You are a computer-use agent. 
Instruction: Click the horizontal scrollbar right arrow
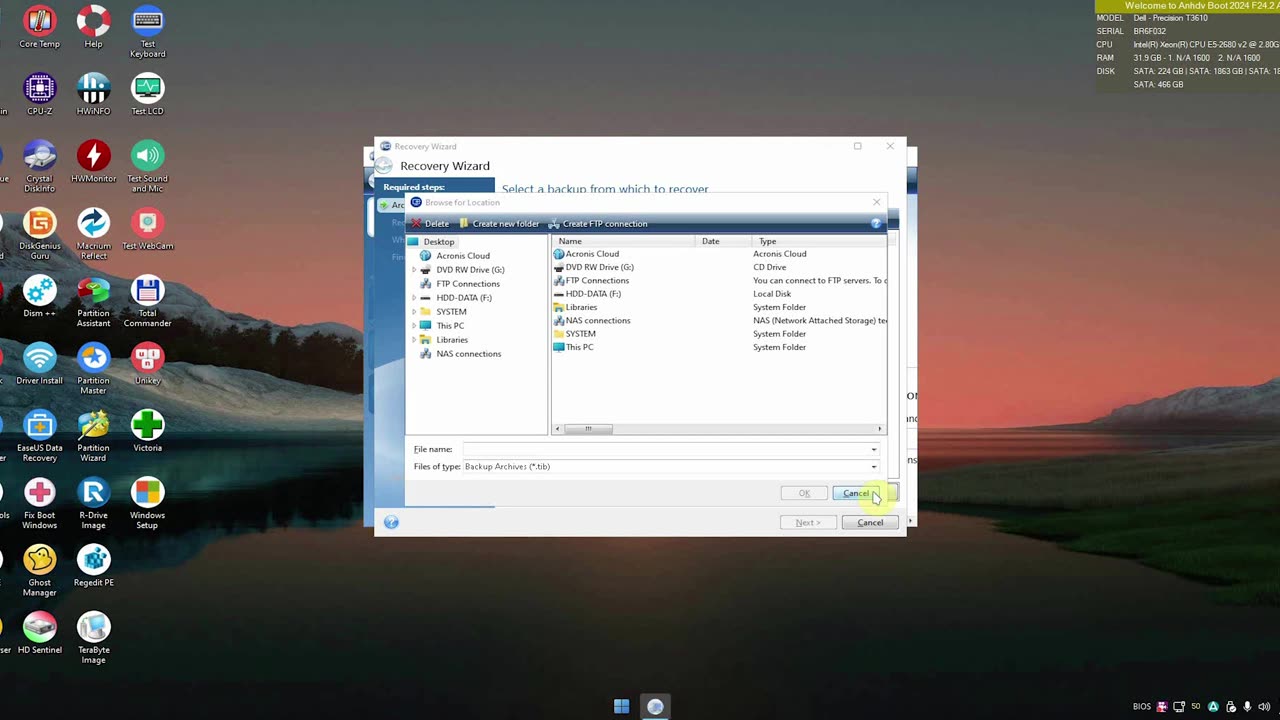click(879, 429)
